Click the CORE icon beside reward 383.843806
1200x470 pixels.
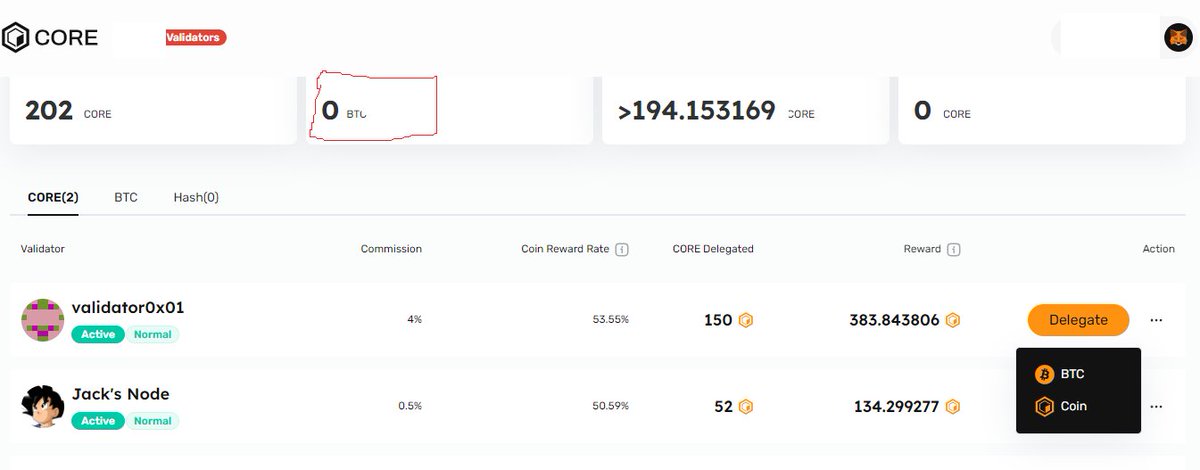click(x=953, y=321)
